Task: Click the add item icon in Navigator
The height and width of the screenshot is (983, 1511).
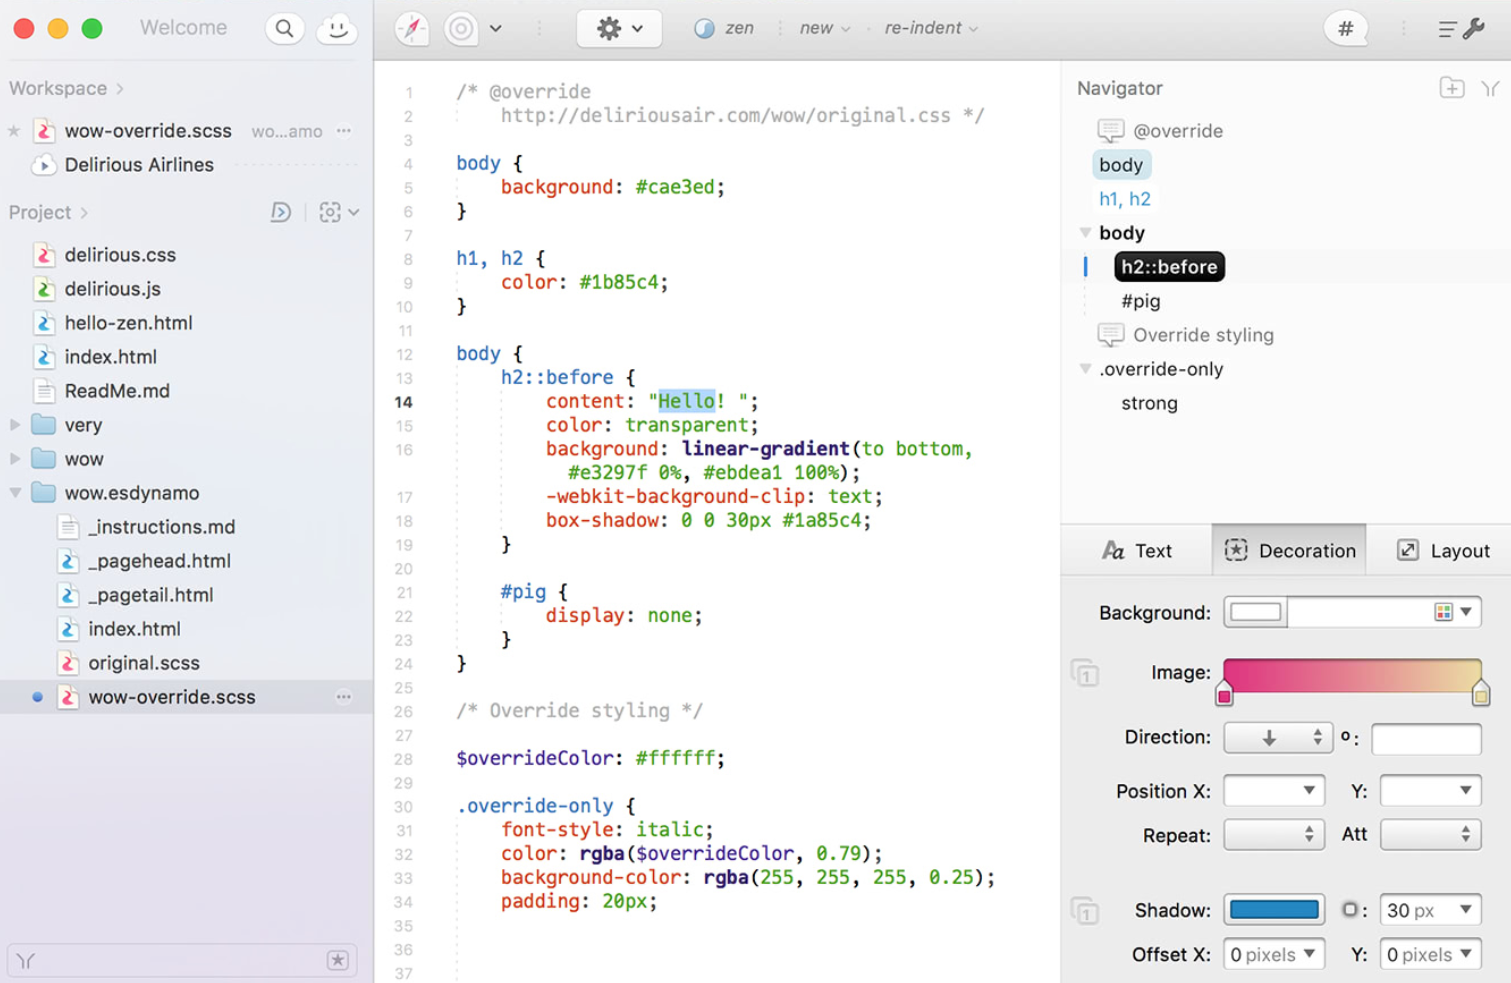Action: pyautogui.click(x=1452, y=88)
